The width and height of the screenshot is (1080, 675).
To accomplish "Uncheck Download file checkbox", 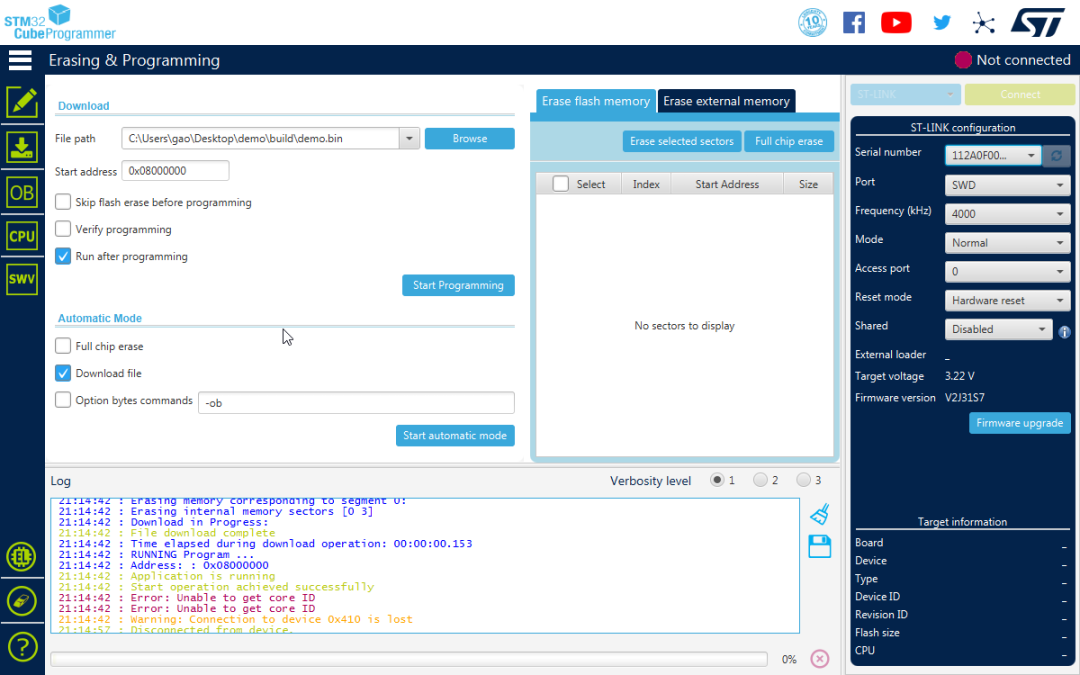I will 63,373.
